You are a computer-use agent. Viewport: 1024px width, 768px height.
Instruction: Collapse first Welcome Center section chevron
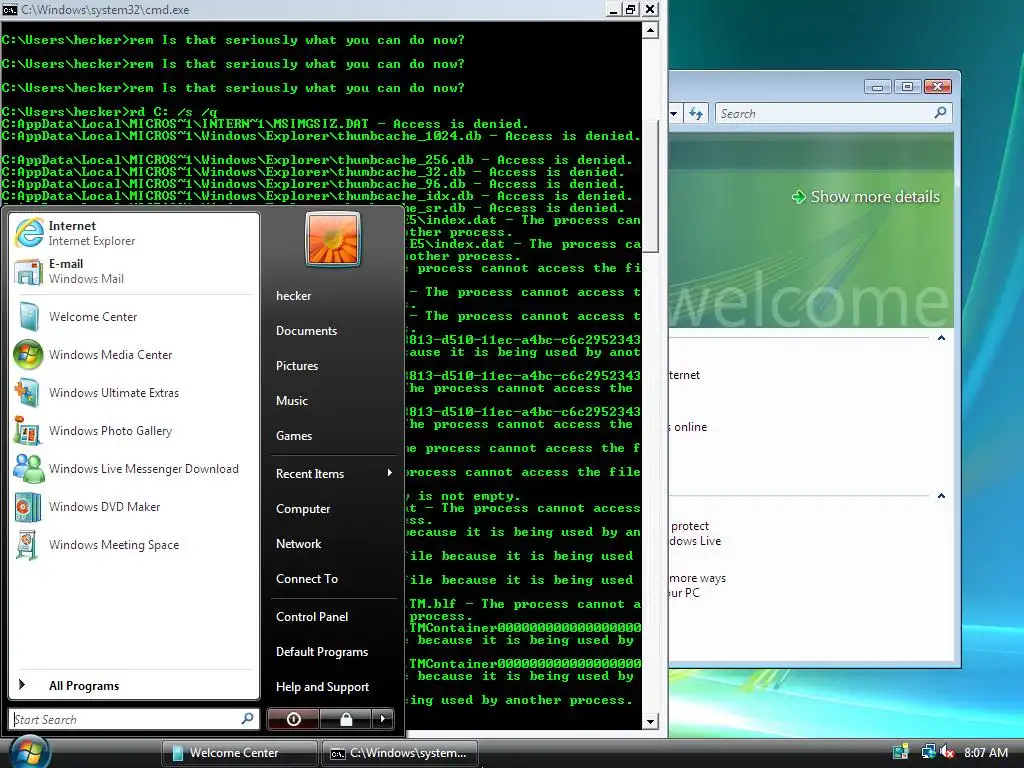click(941, 338)
